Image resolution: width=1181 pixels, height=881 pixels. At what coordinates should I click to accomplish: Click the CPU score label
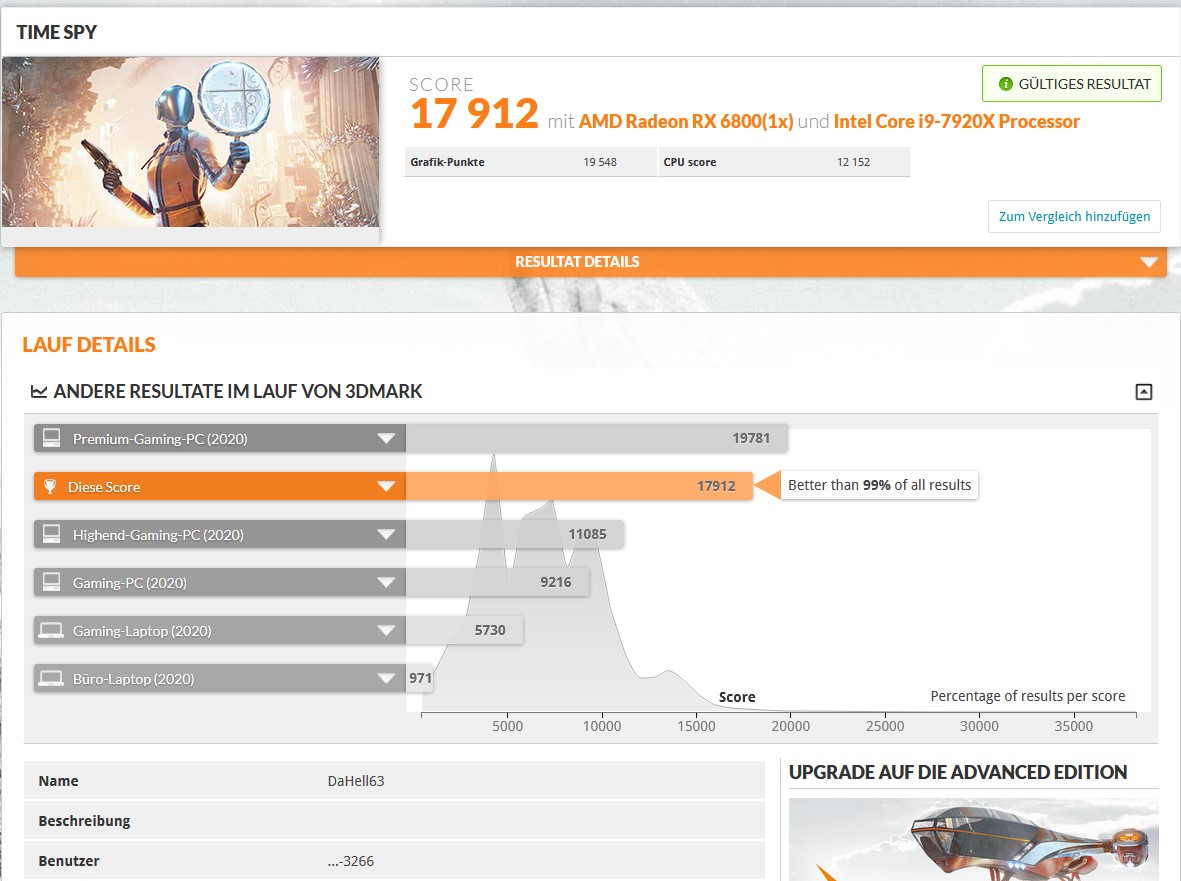point(689,162)
